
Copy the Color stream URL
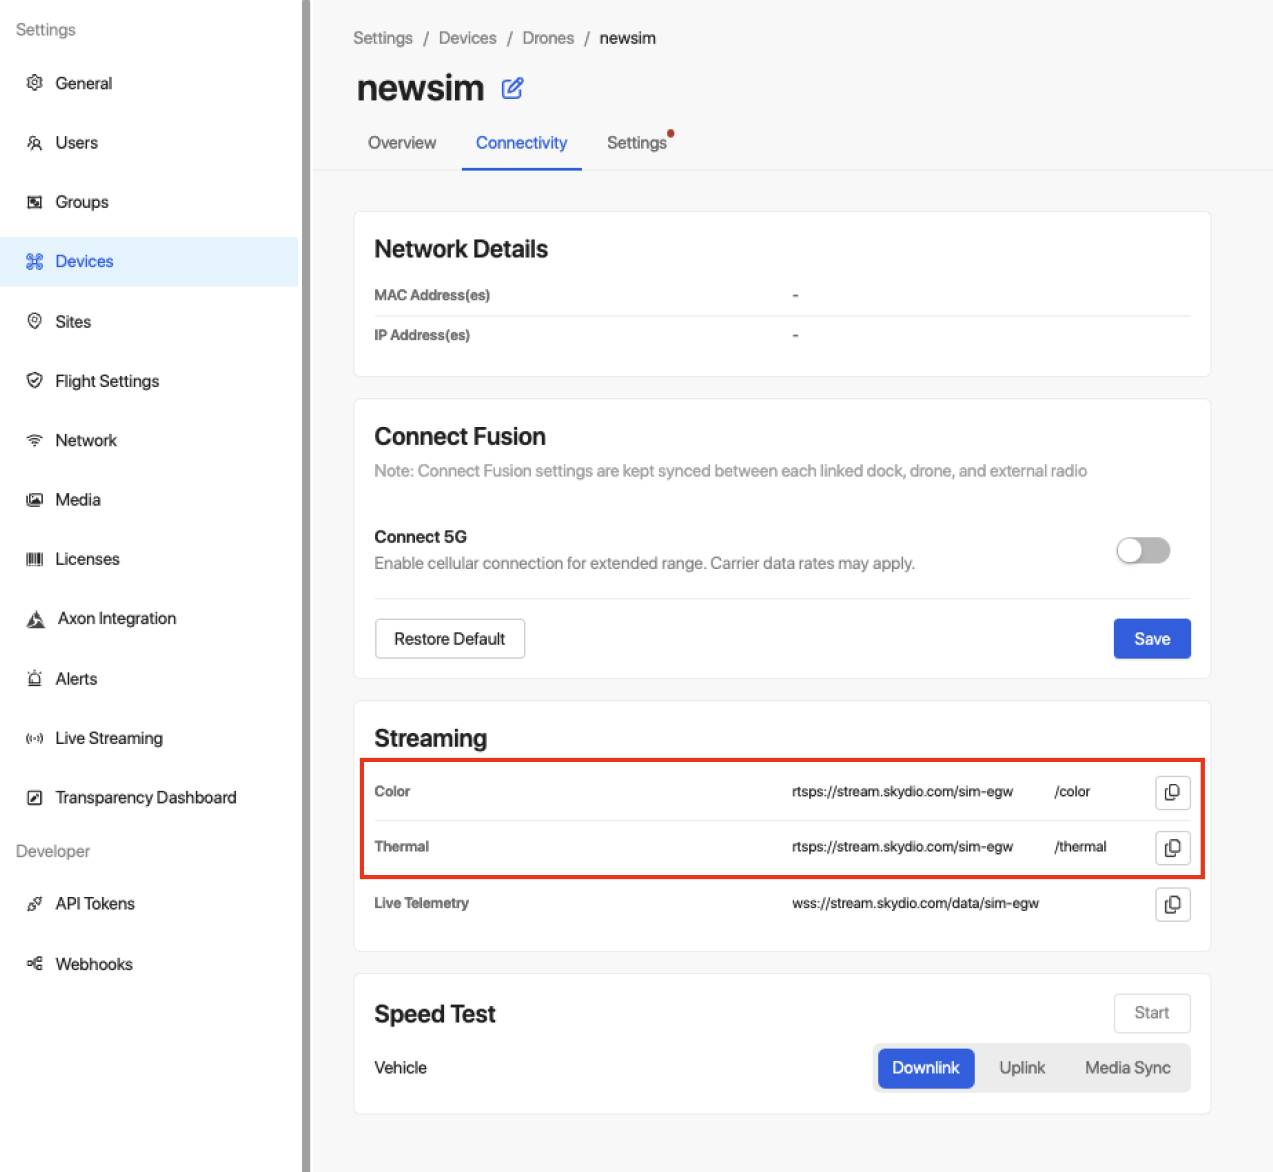click(1173, 792)
